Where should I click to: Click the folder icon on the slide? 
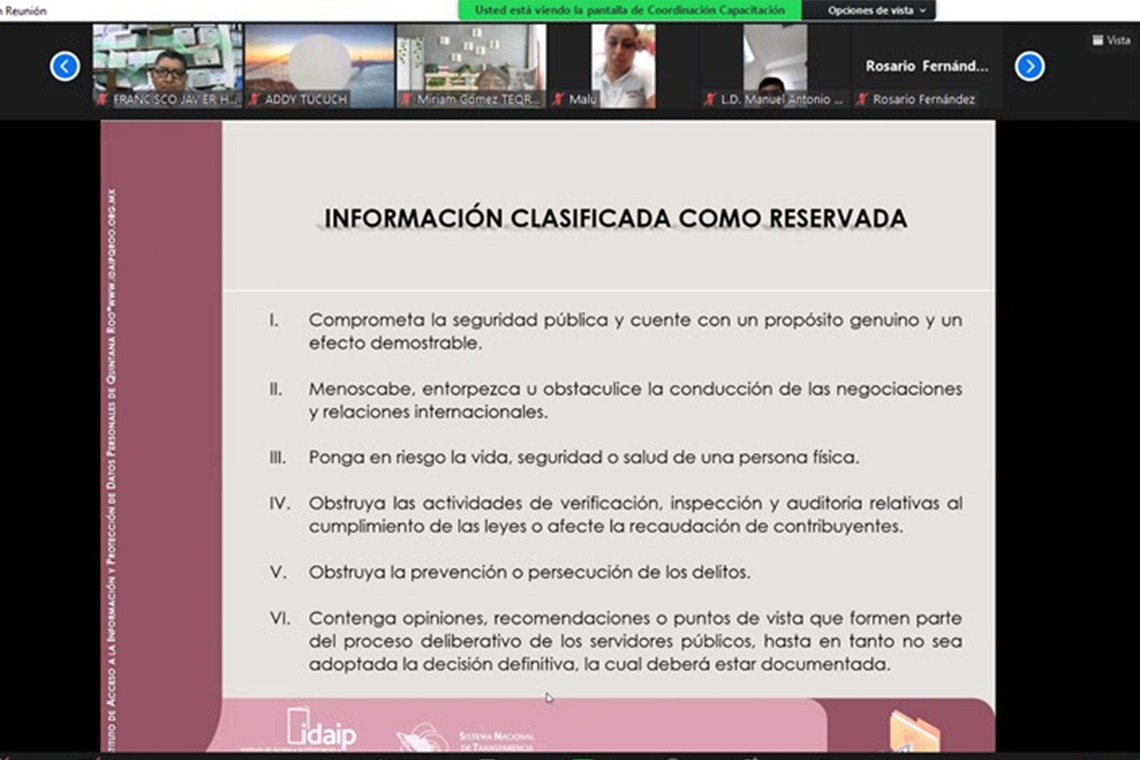point(914,732)
